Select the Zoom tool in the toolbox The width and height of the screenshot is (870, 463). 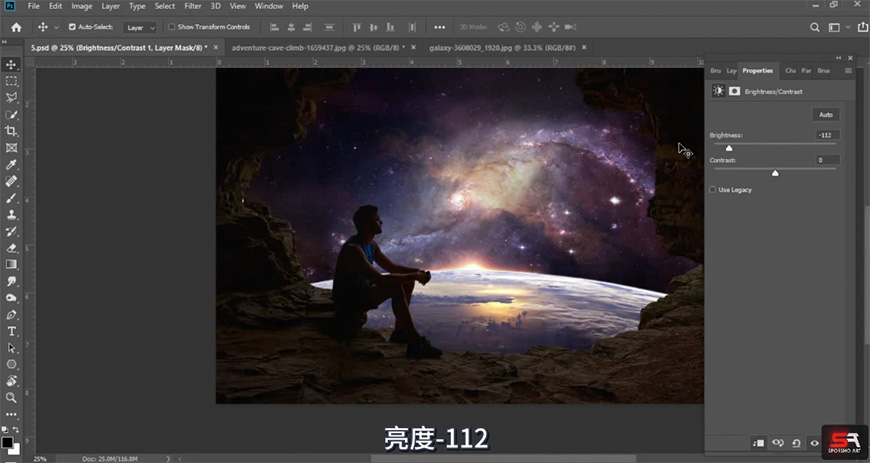[11, 397]
